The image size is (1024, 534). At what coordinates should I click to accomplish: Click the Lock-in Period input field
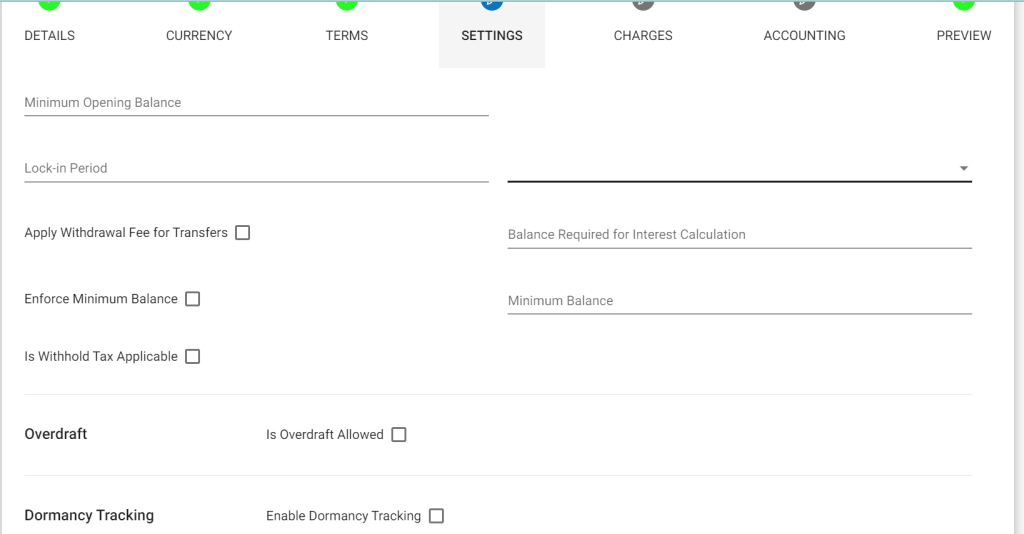256,168
